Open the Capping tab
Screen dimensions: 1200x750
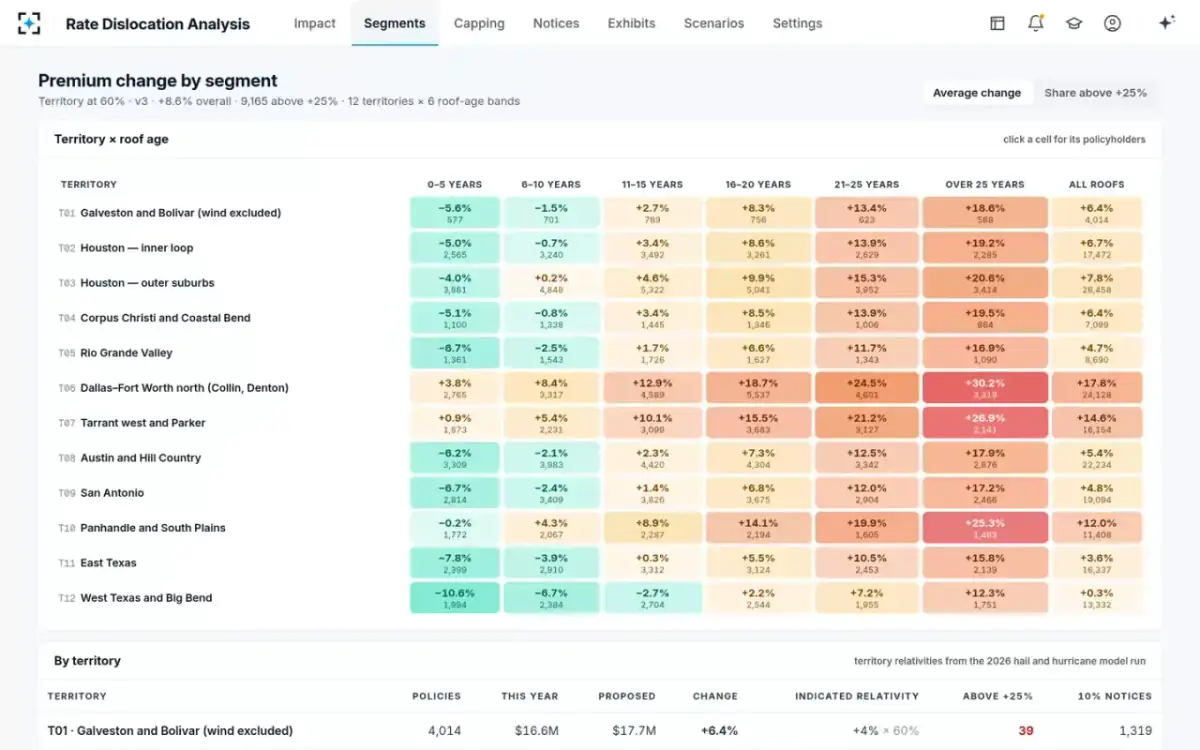pyautogui.click(x=479, y=23)
